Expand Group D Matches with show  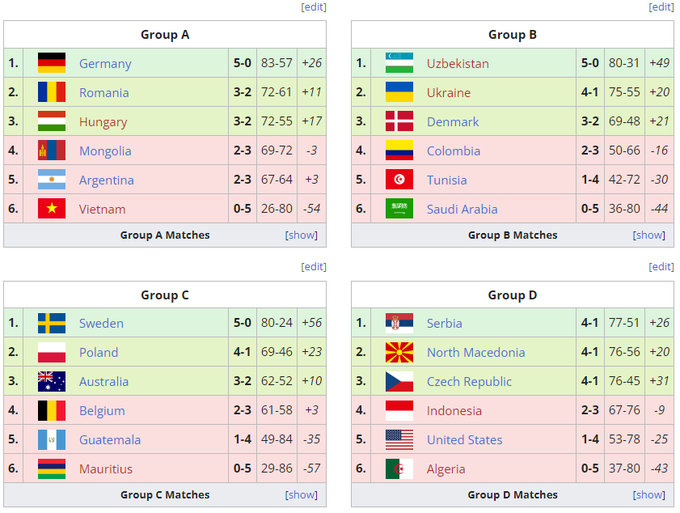(x=649, y=495)
